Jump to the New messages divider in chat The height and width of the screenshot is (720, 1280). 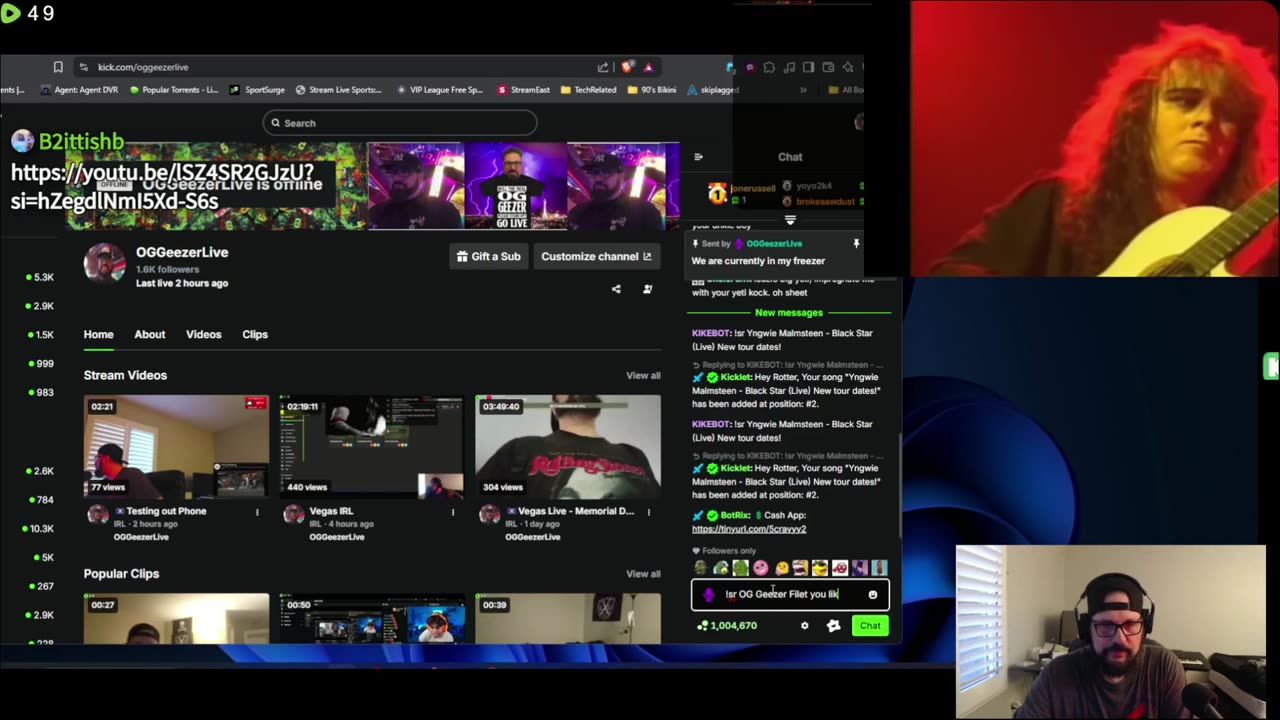[x=789, y=313]
